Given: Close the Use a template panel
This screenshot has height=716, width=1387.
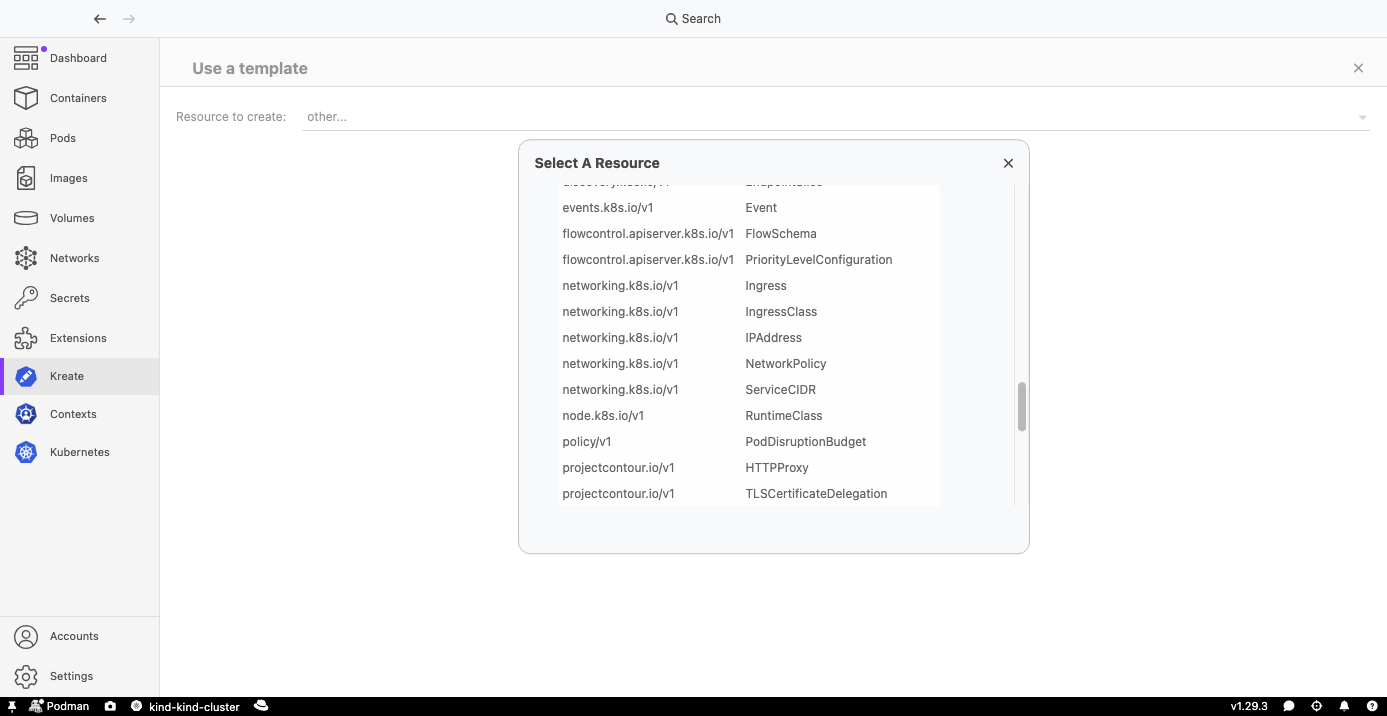Looking at the screenshot, I should (x=1358, y=68).
